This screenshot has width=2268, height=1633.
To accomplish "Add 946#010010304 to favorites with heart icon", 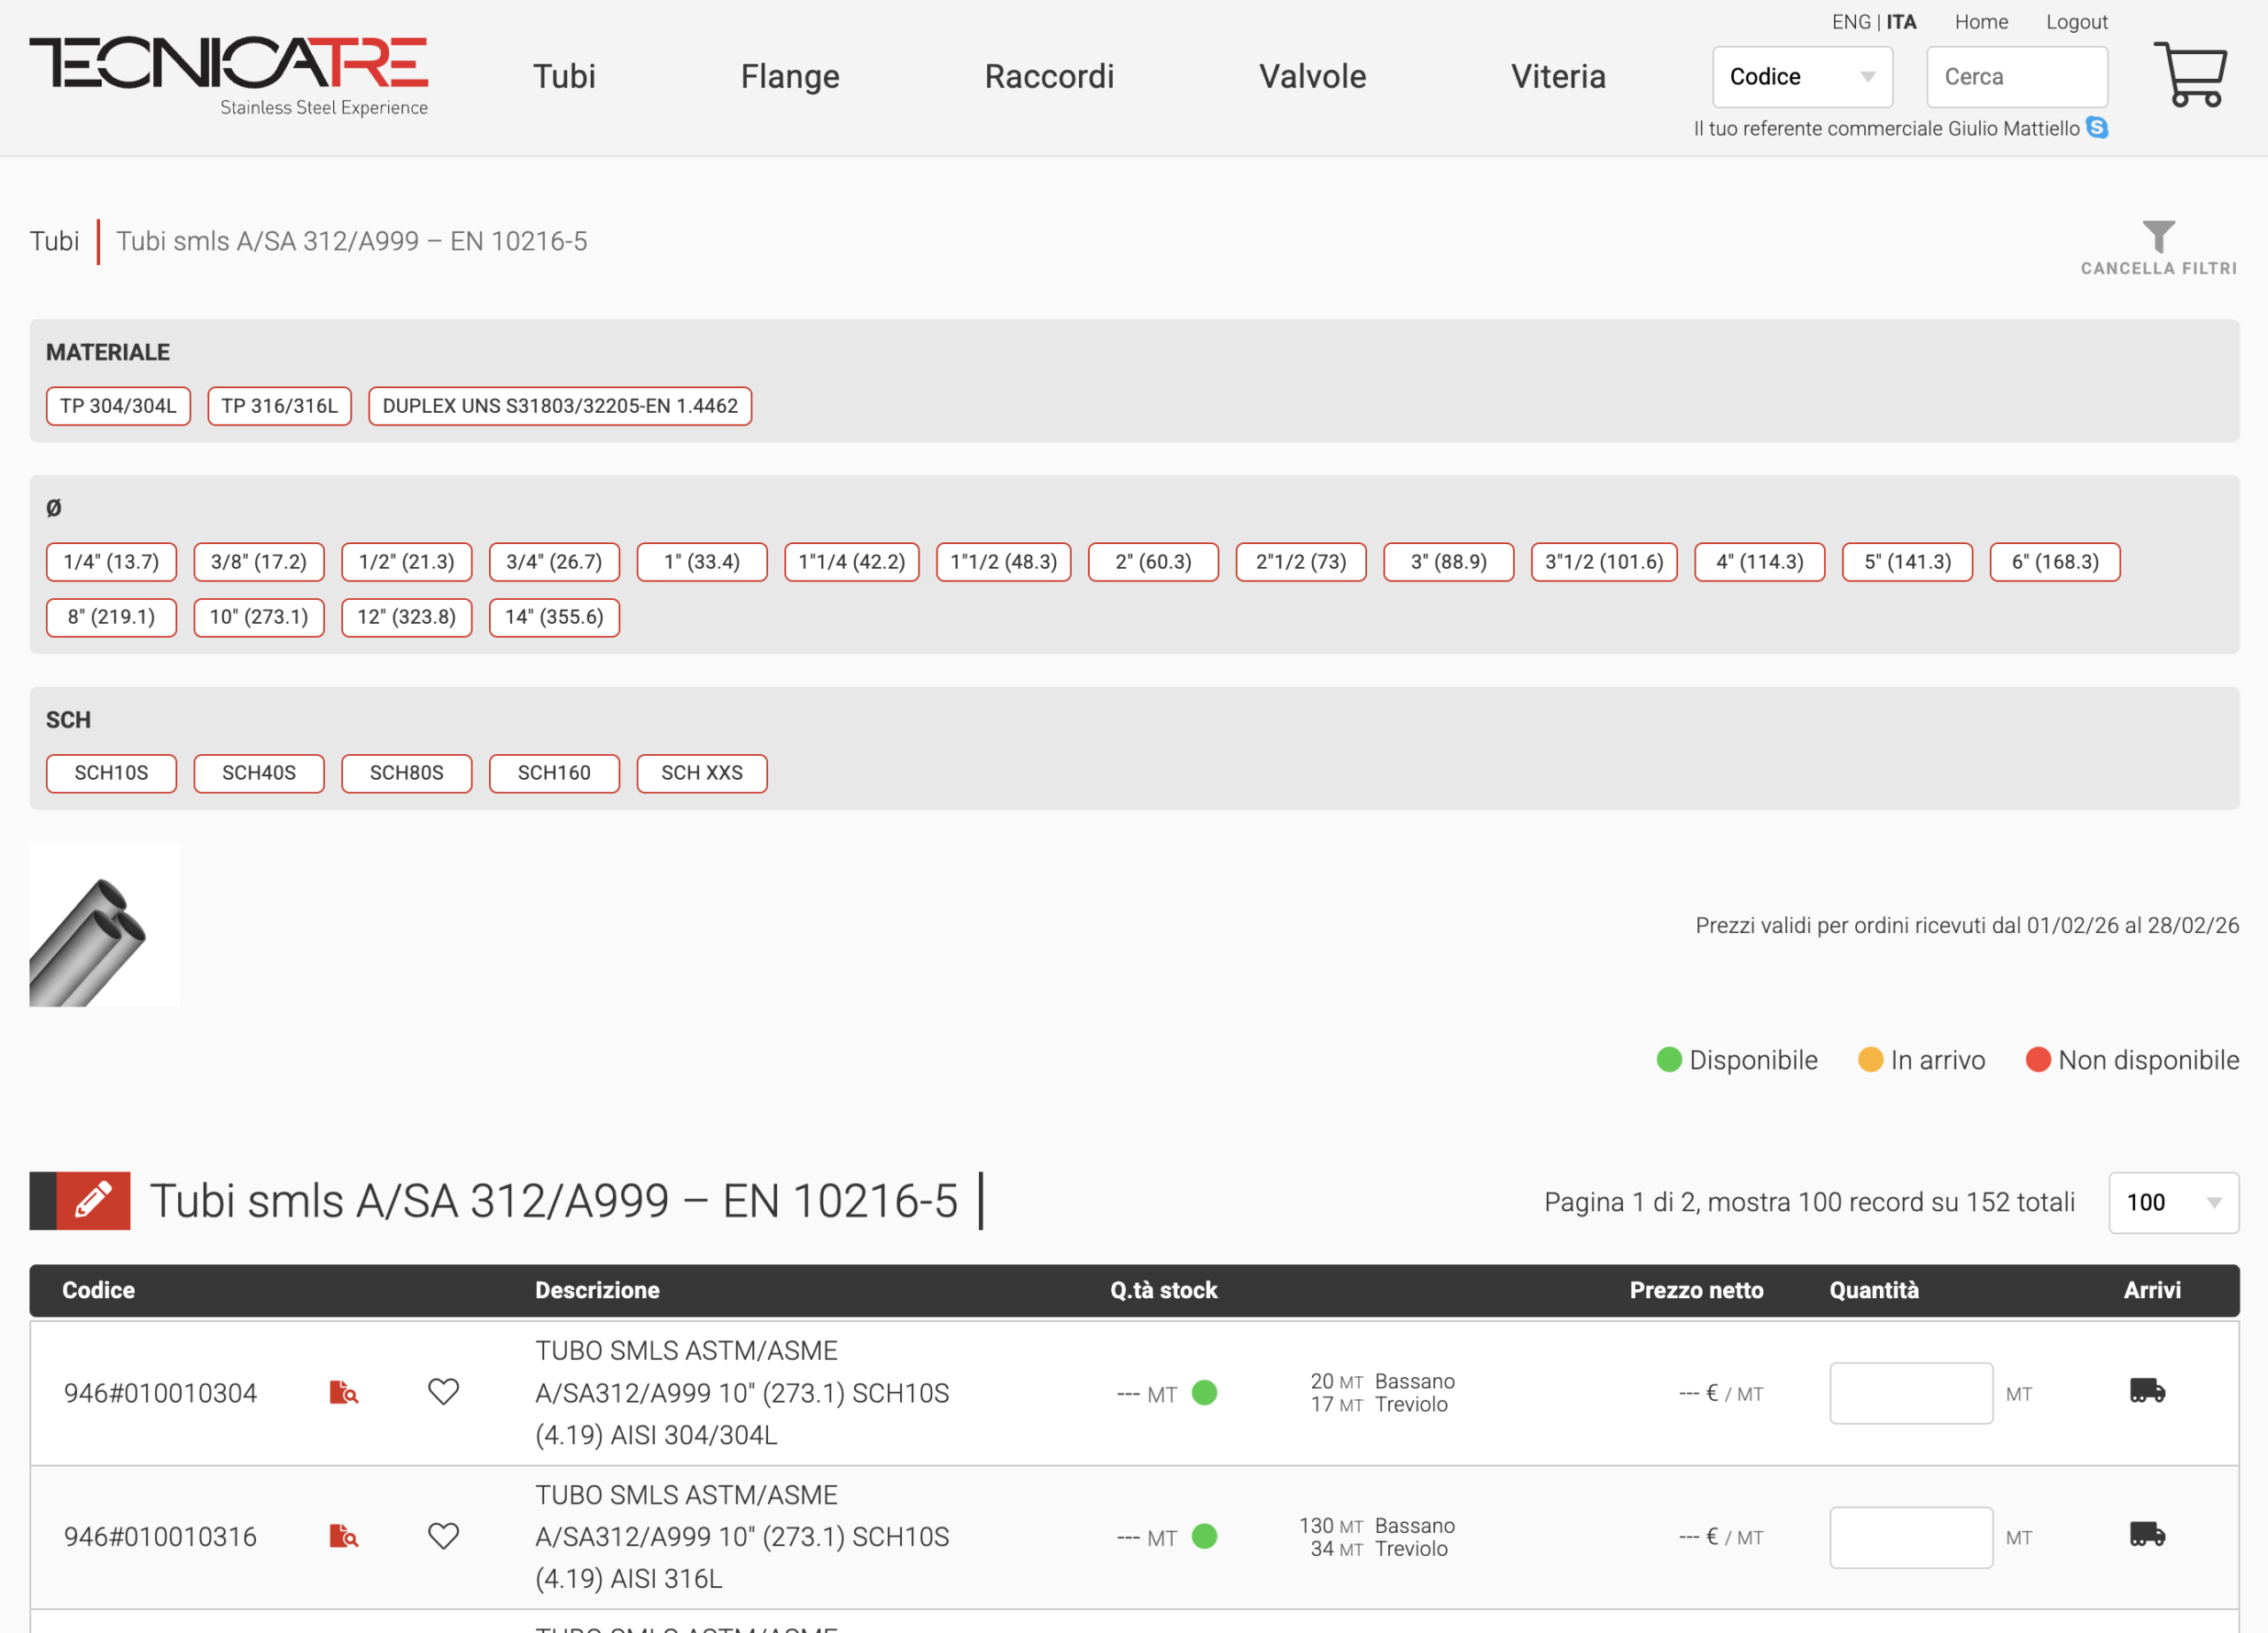I will point(443,1392).
